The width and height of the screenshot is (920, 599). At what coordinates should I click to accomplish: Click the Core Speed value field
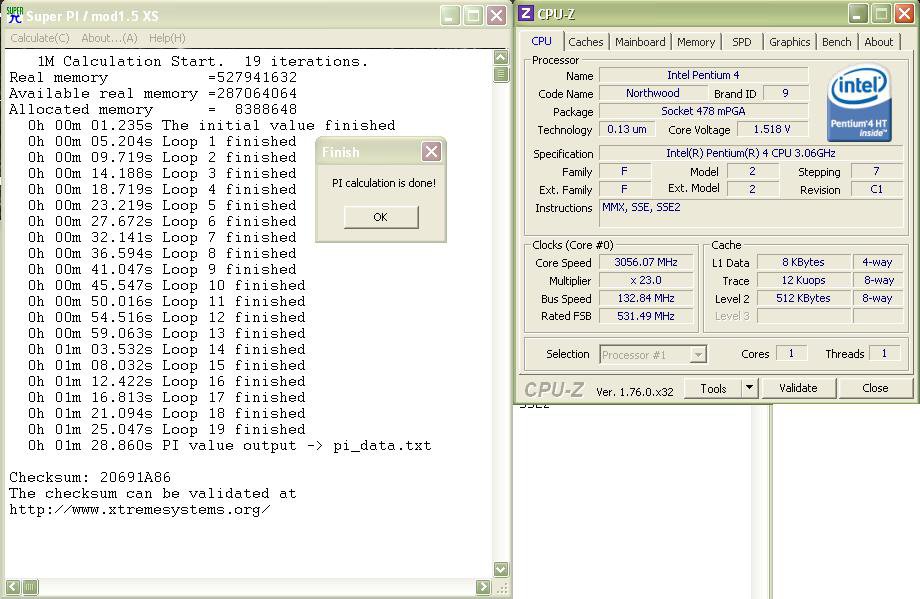(x=645, y=263)
